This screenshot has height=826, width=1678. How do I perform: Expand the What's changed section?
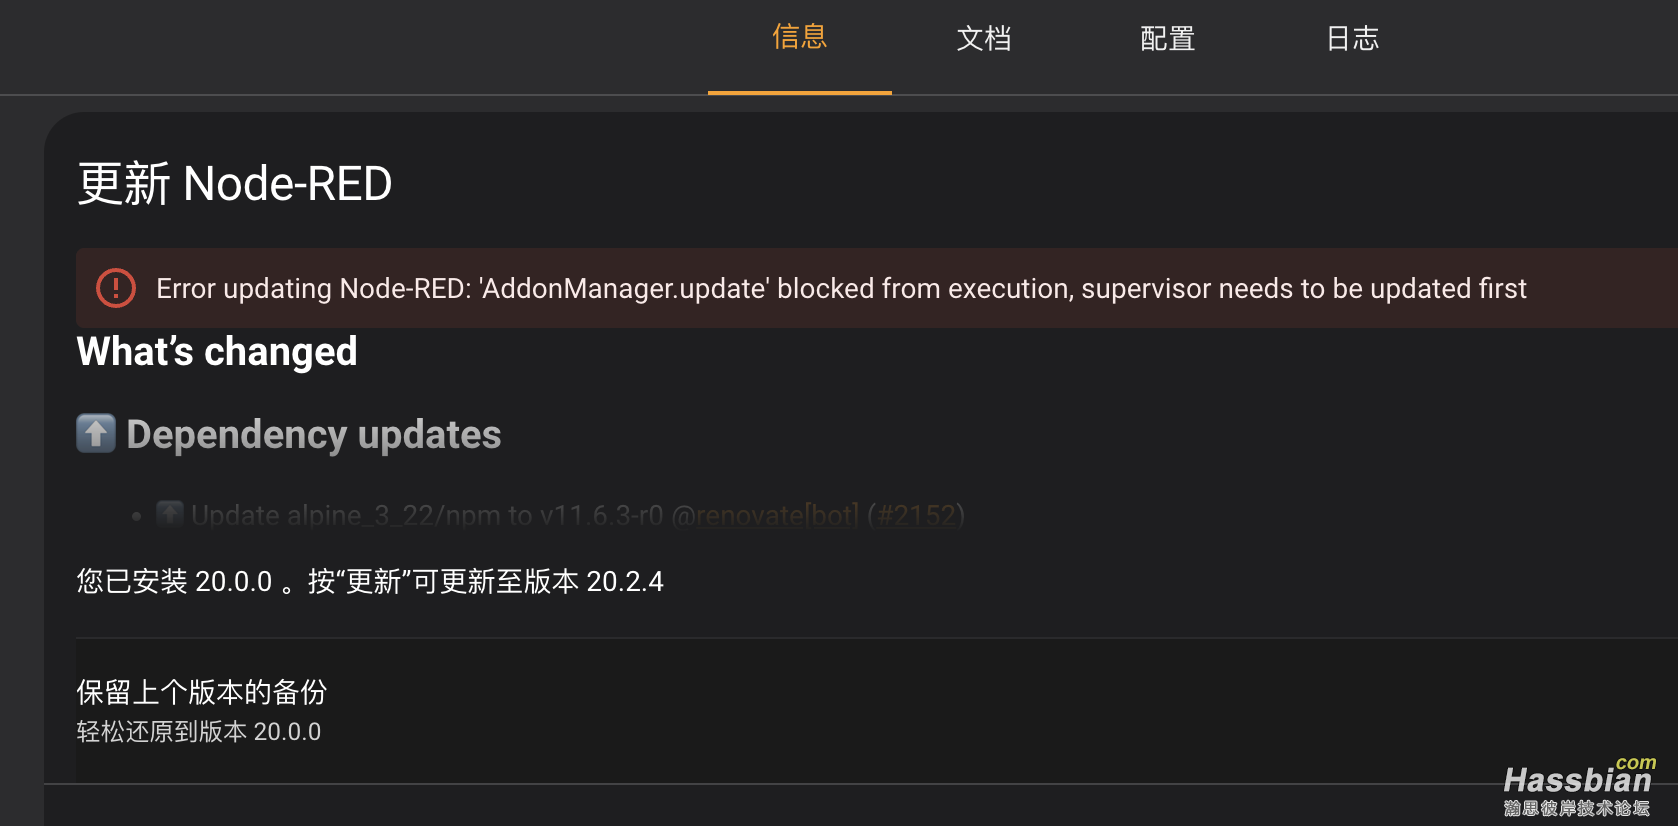tap(216, 351)
